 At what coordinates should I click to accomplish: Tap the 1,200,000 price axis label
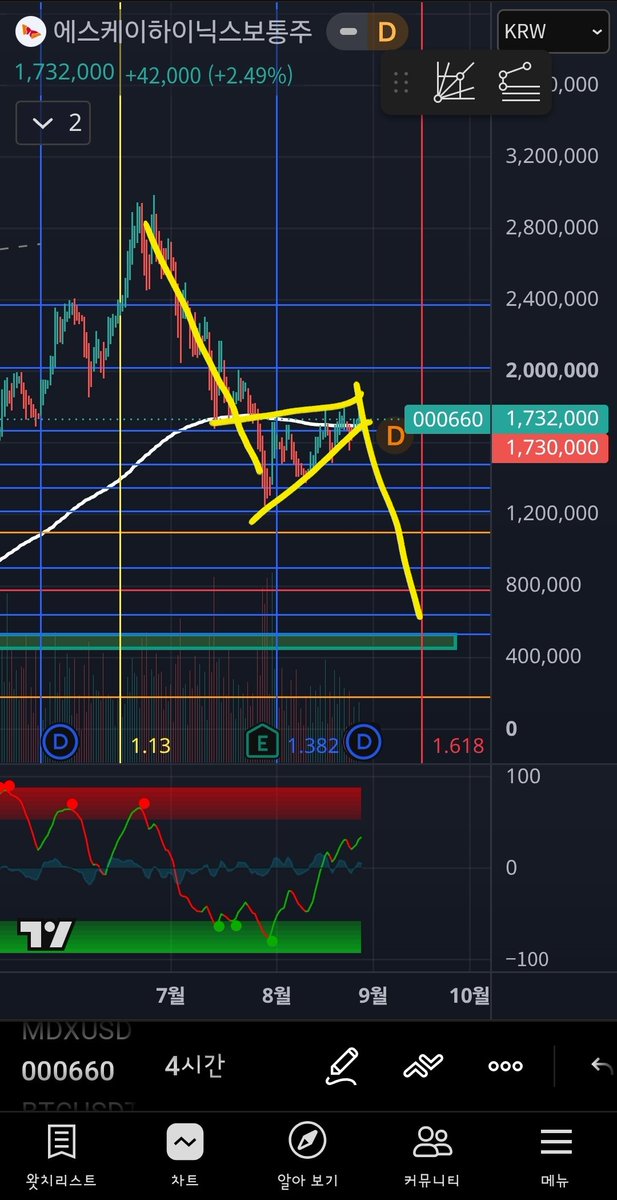552,513
